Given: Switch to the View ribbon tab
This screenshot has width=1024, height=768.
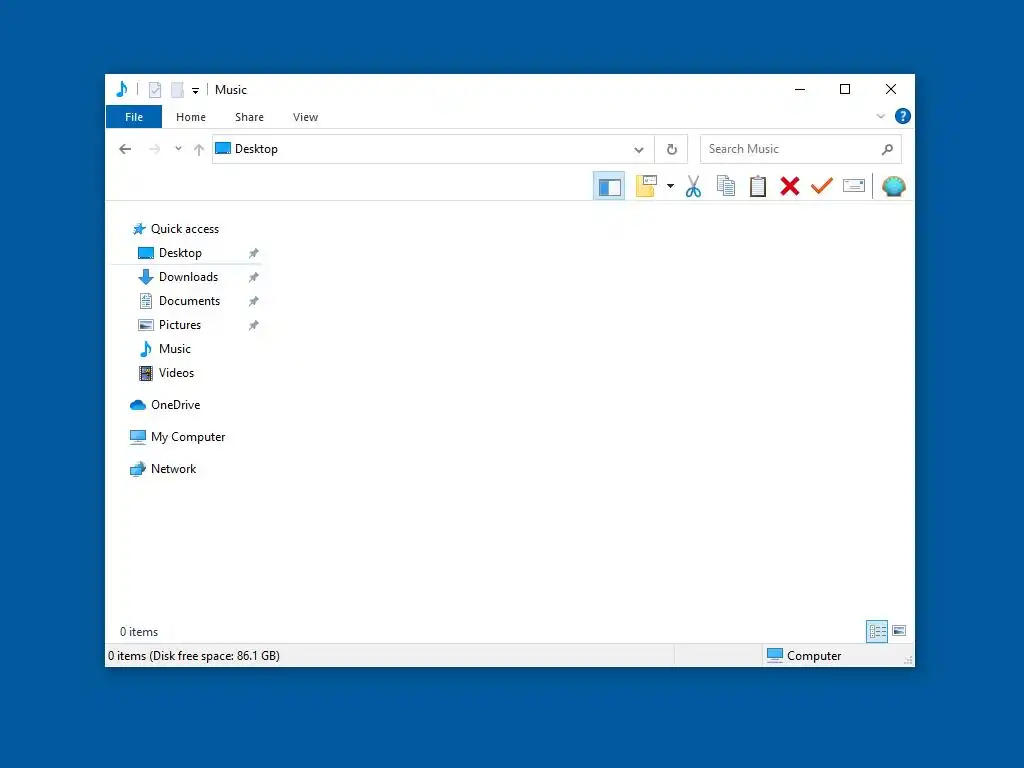Looking at the screenshot, I should pos(306,117).
